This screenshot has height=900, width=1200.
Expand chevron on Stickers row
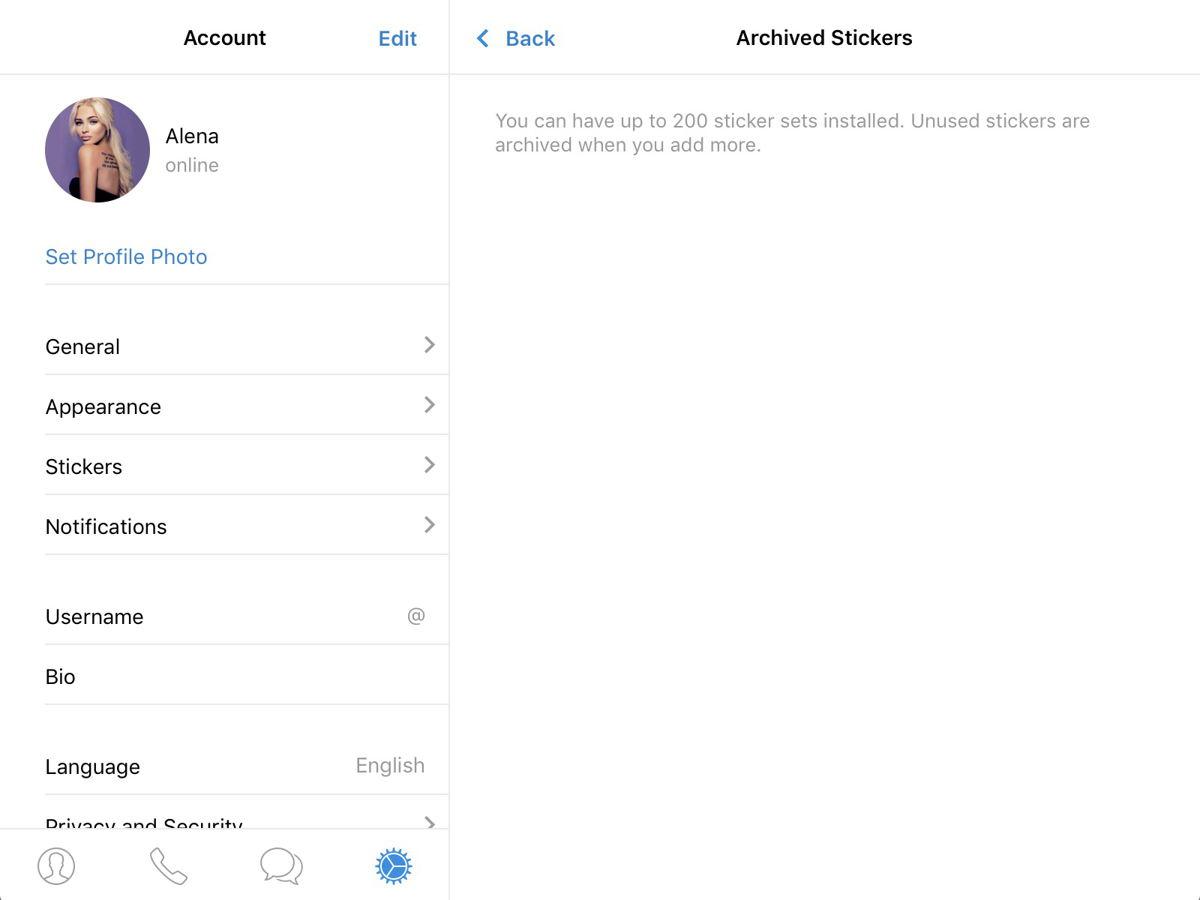[x=429, y=465]
